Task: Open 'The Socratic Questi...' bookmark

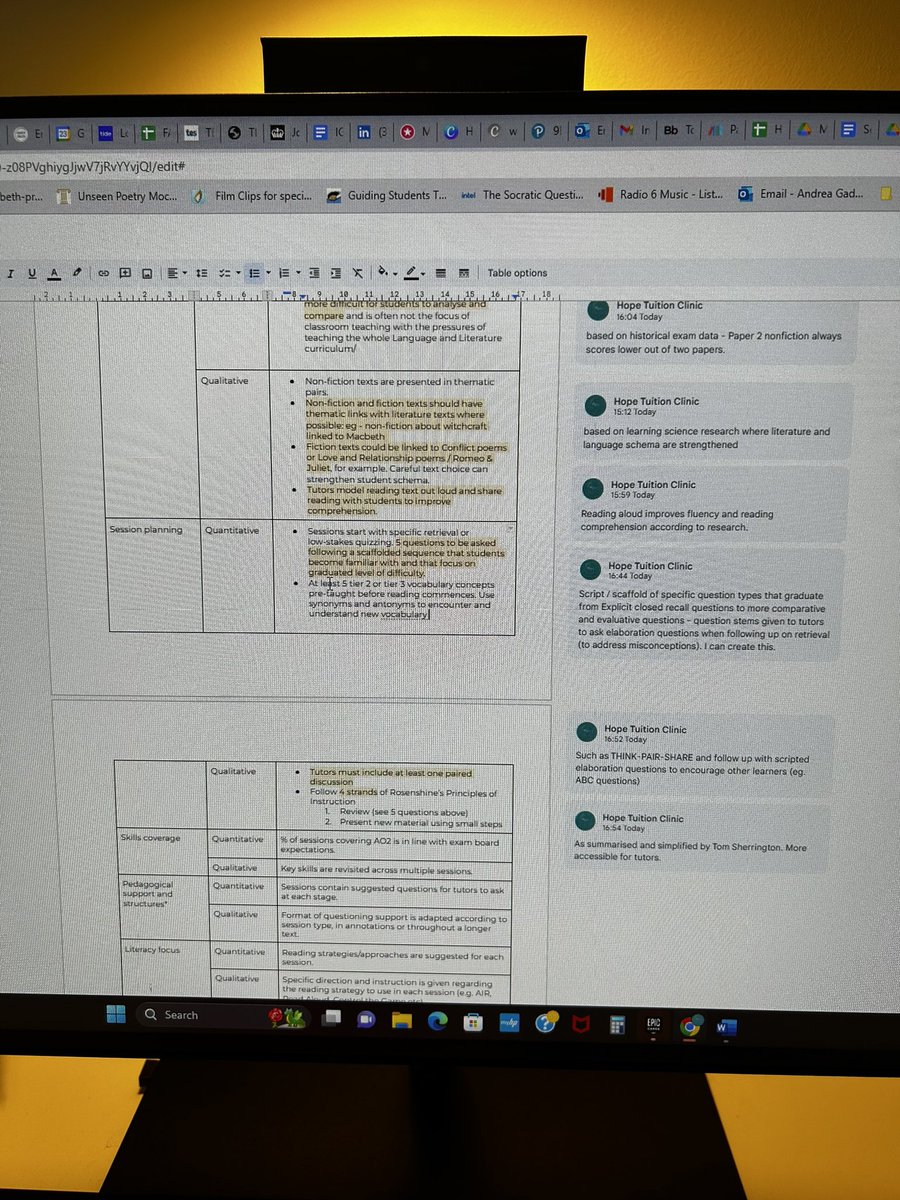Action: [x=521, y=195]
